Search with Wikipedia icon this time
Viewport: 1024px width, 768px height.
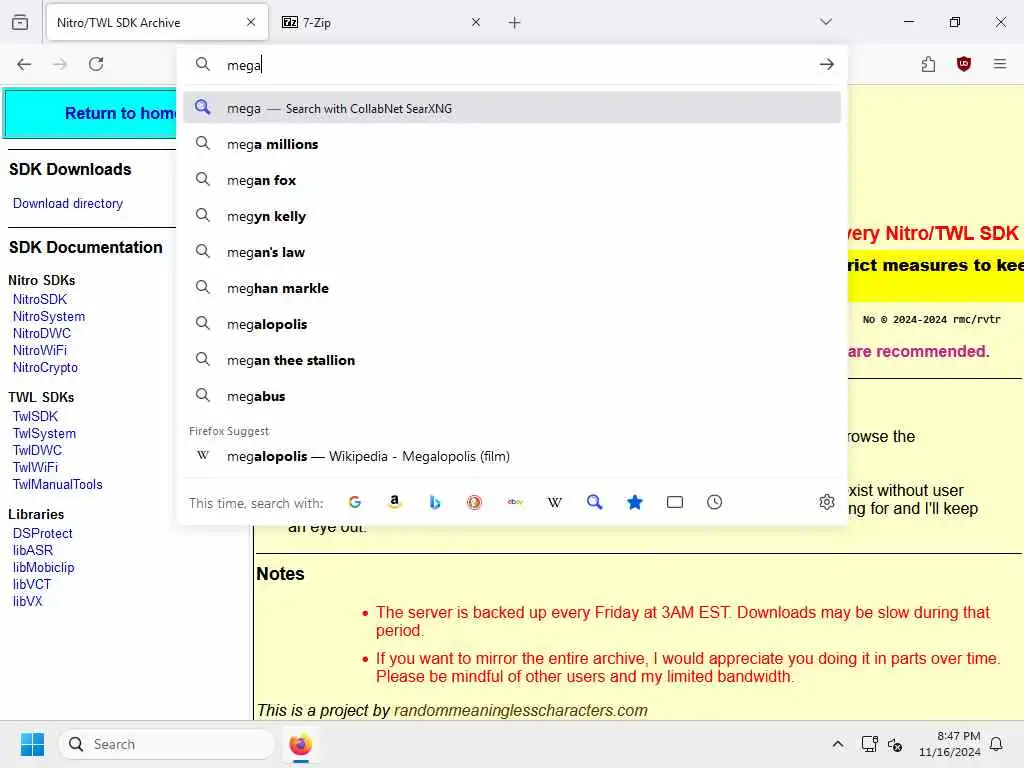(x=554, y=502)
